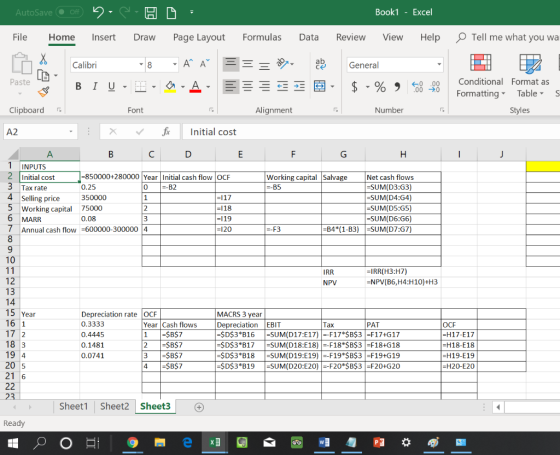Switch to the Formulas tab
Viewport: 560px width, 455px height.
(262, 37)
